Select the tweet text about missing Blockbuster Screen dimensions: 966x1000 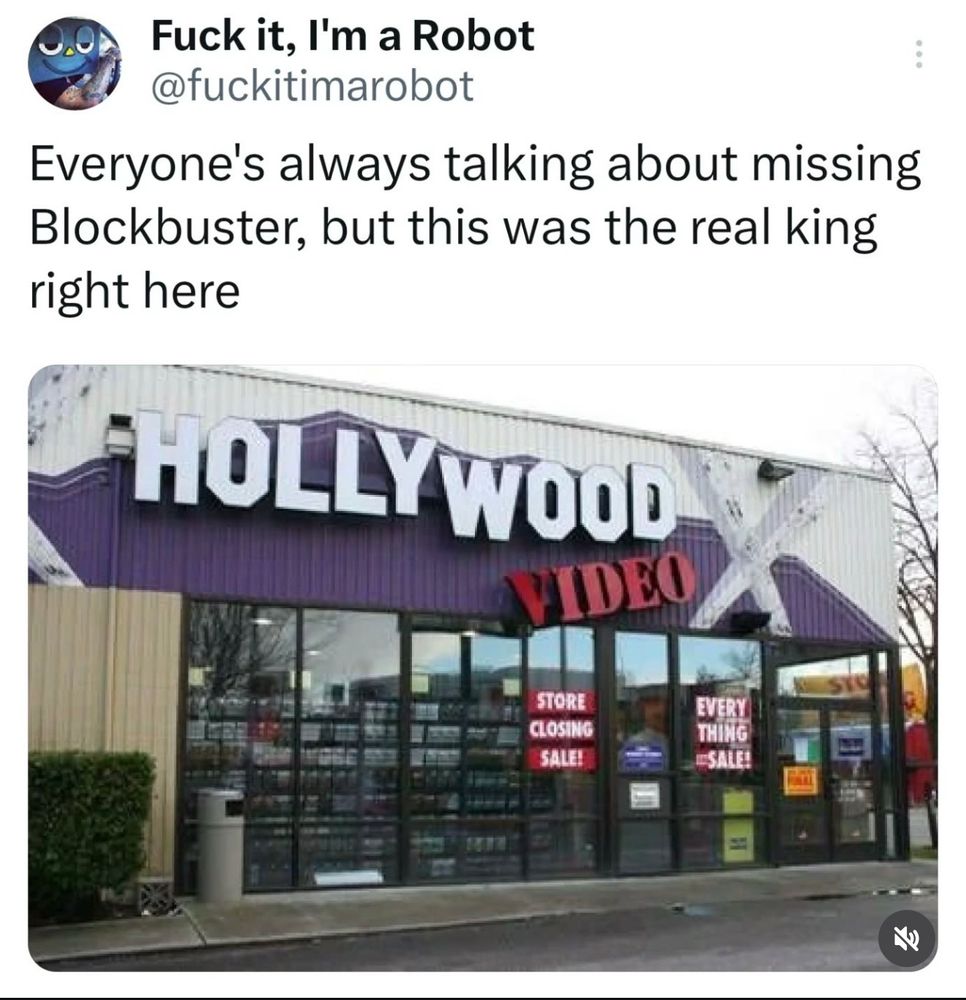[475, 227]
